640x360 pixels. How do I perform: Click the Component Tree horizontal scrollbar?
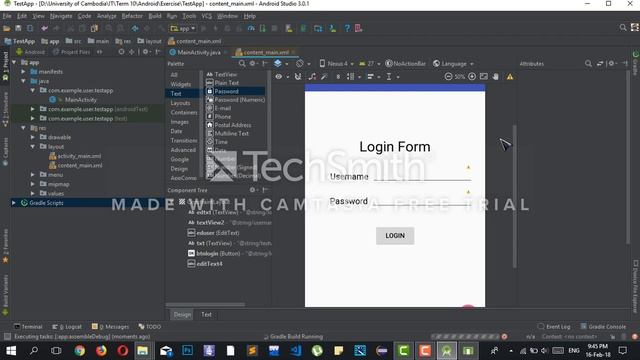[x=205, y=304]
